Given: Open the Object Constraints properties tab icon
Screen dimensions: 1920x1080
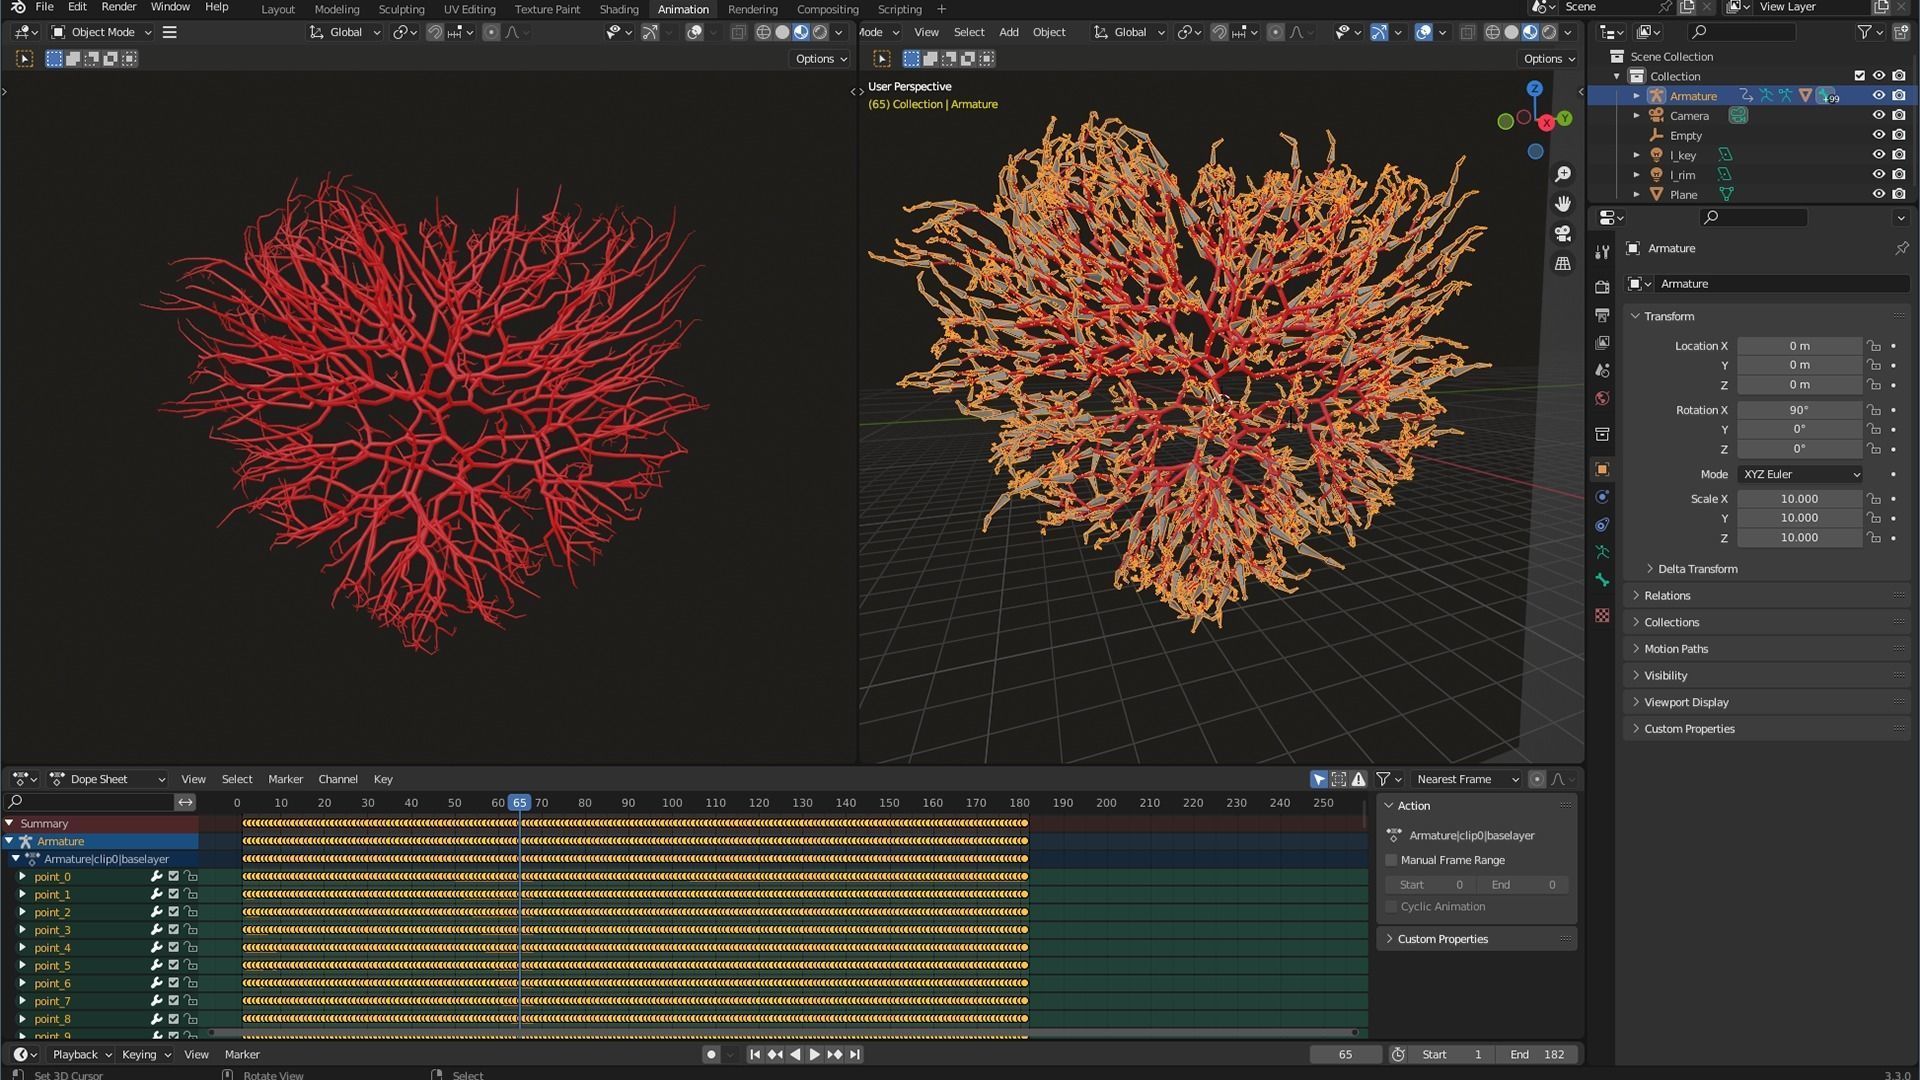Looking at the screenshot, I should (1602, 524).
